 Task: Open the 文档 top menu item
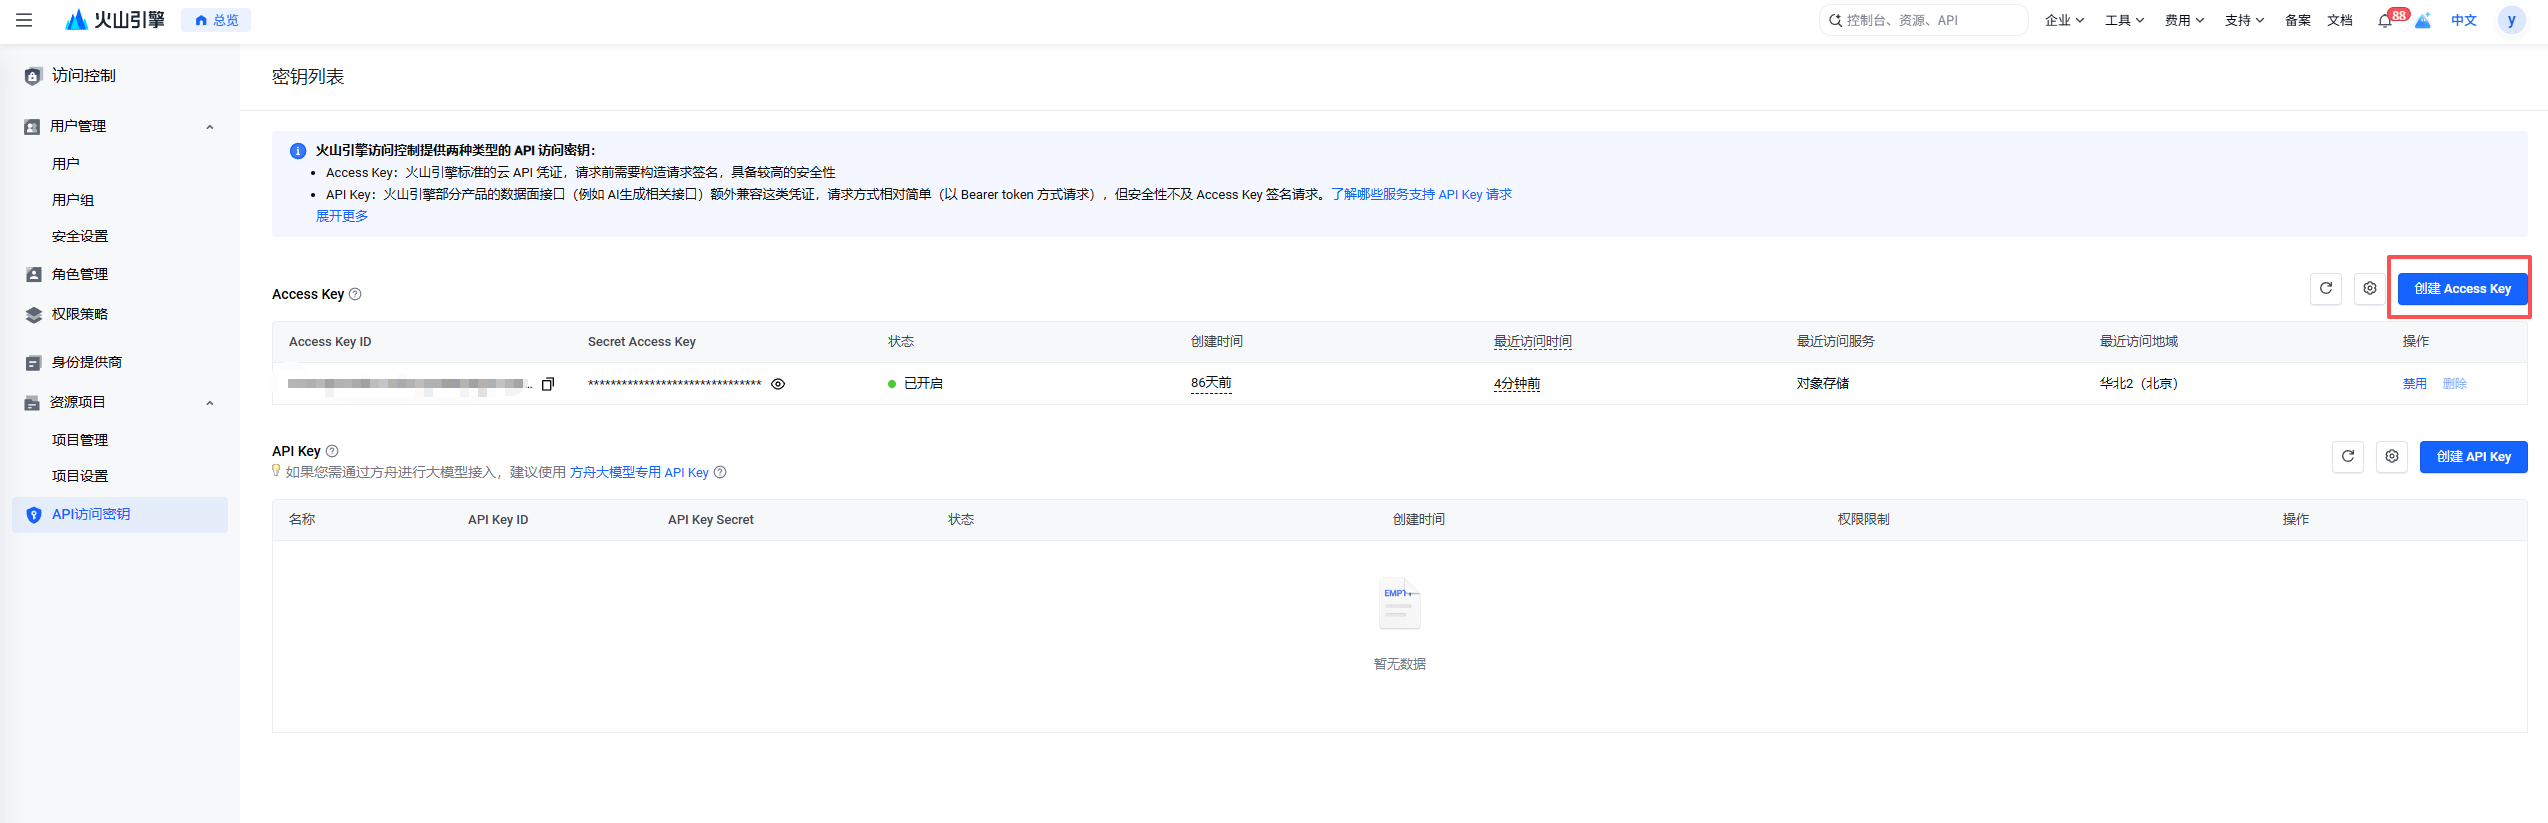point(2340,20)
